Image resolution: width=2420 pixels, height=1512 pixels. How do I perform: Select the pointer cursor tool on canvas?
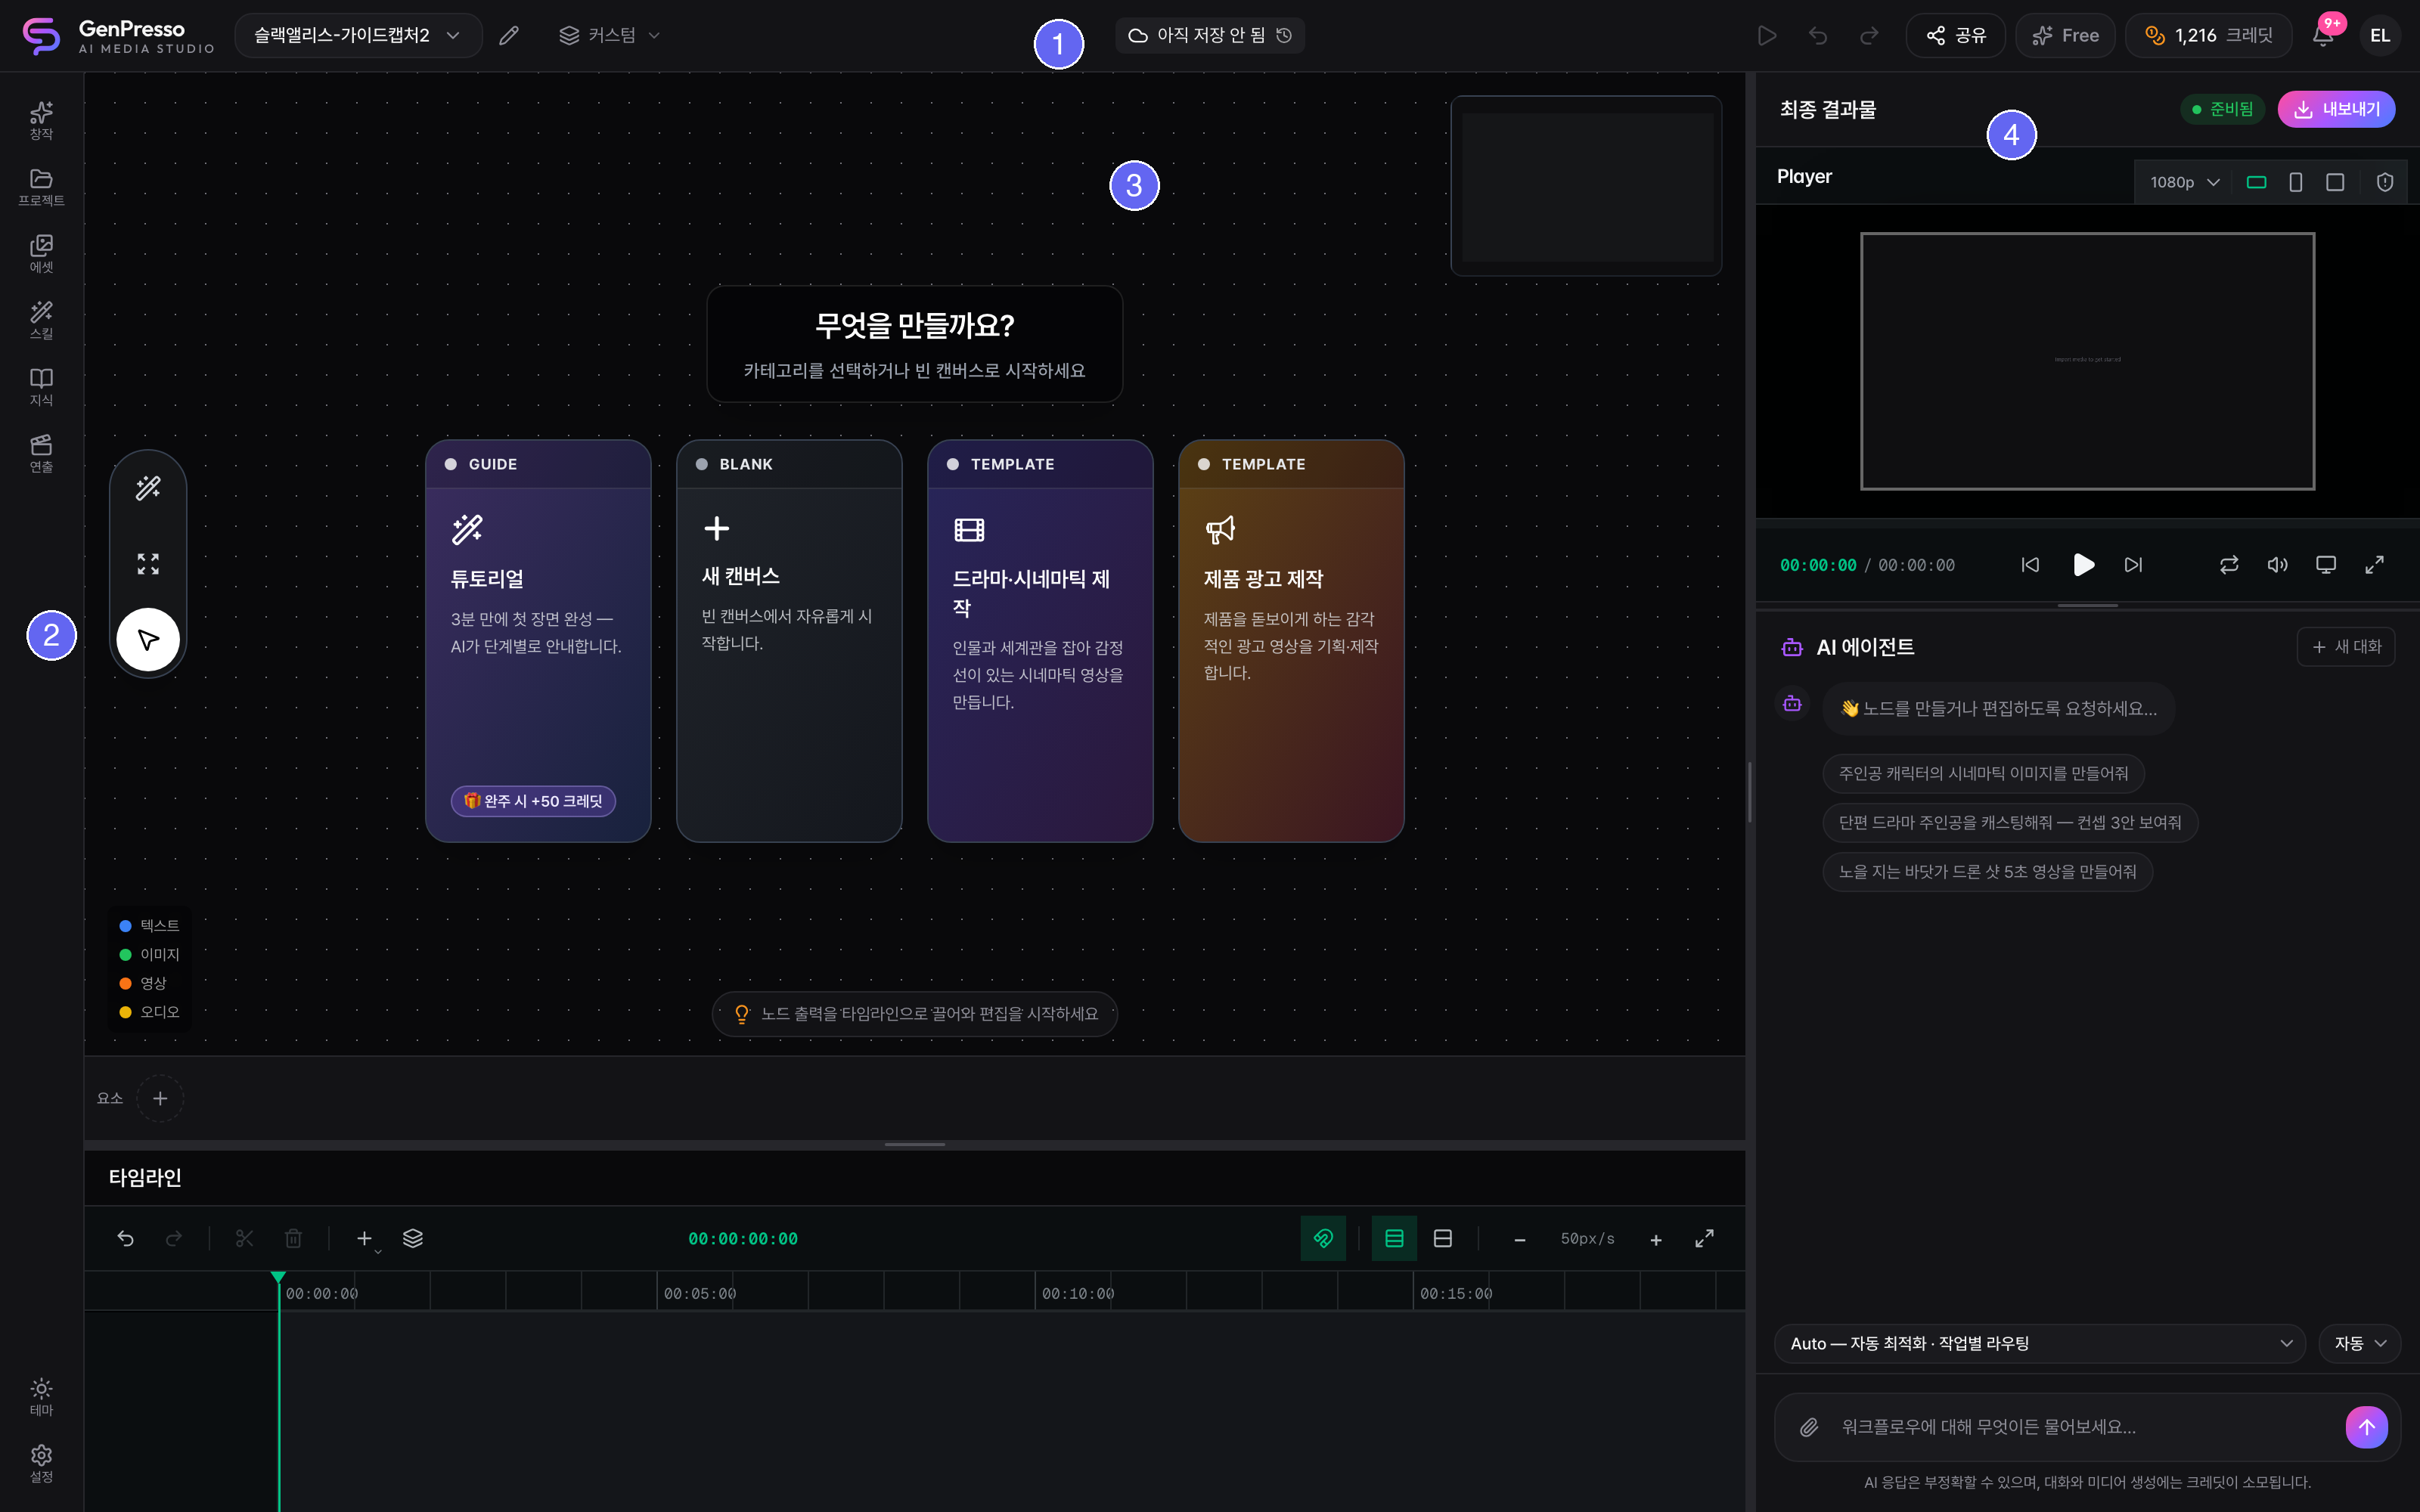[x=148, y=639]
